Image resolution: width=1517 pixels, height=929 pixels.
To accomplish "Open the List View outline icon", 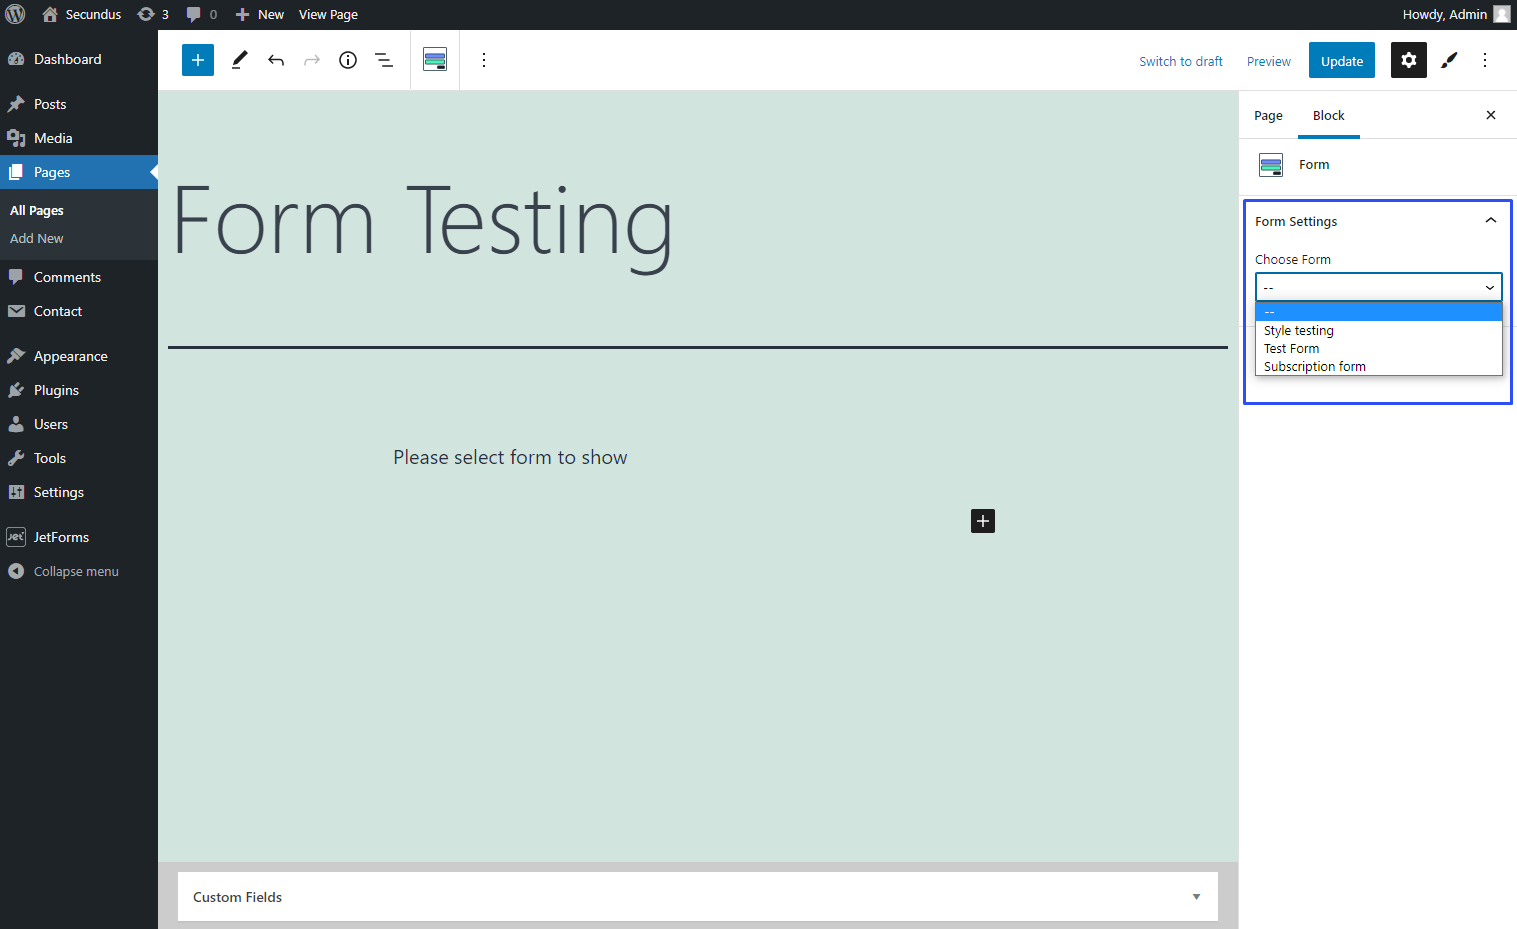I will pyautogui.click(x=383, y=60).
